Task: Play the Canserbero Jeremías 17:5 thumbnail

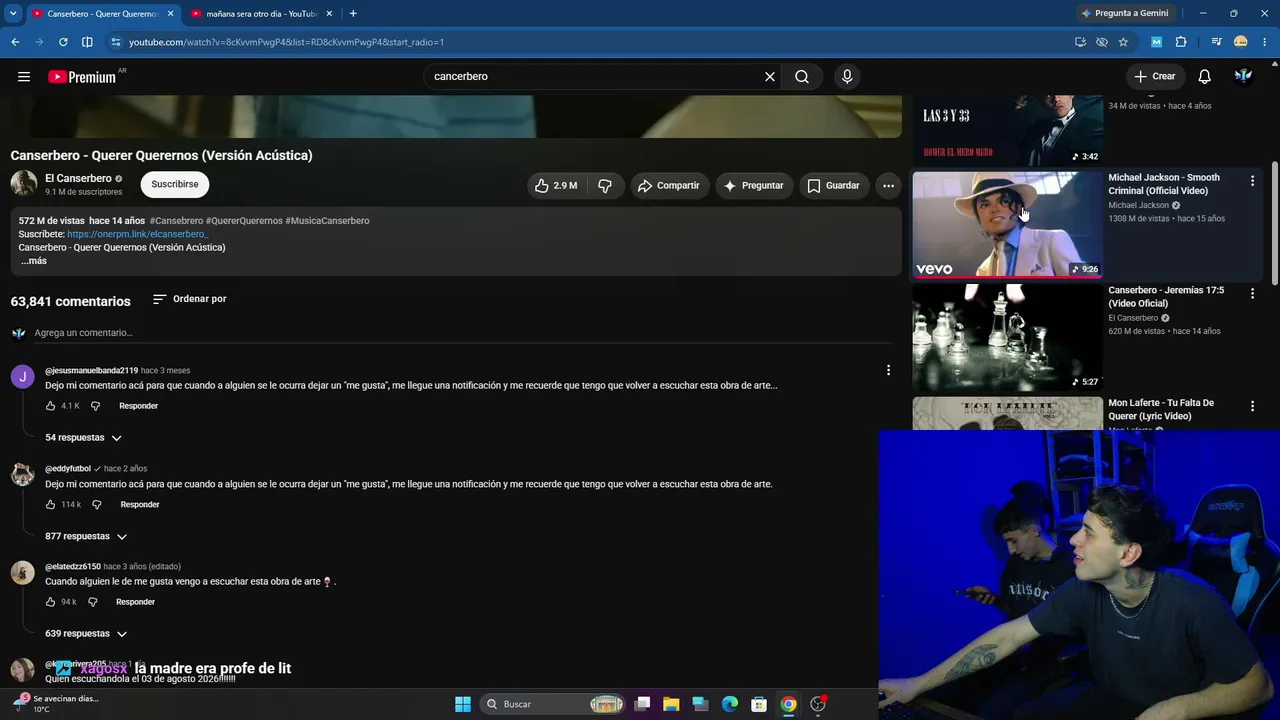Action: point(1007,338)
